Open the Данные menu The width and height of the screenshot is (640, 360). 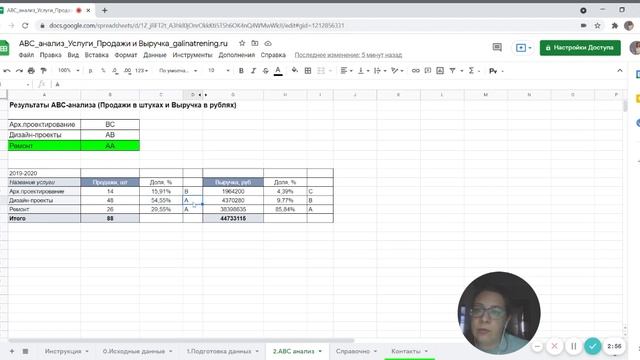tap(155, 55)
